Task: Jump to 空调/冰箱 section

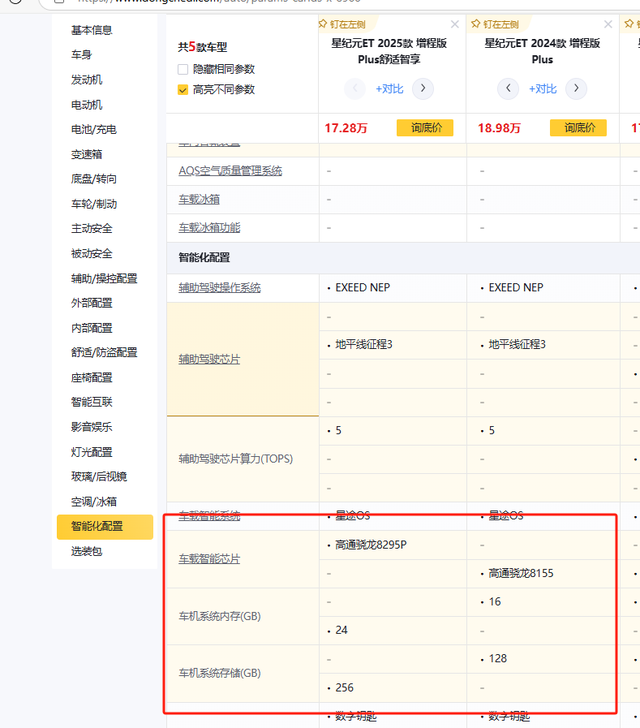Action: click(93, 502)
